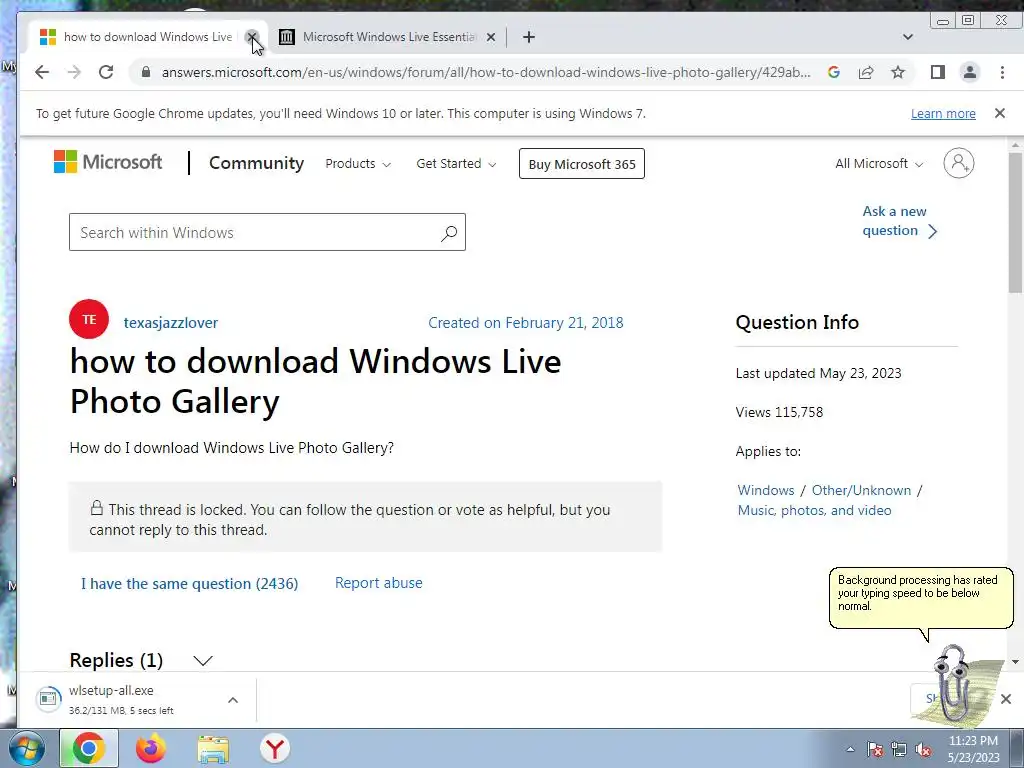Click the Views 115,758 text
The image size is (1024, 768).
point(779,412)
